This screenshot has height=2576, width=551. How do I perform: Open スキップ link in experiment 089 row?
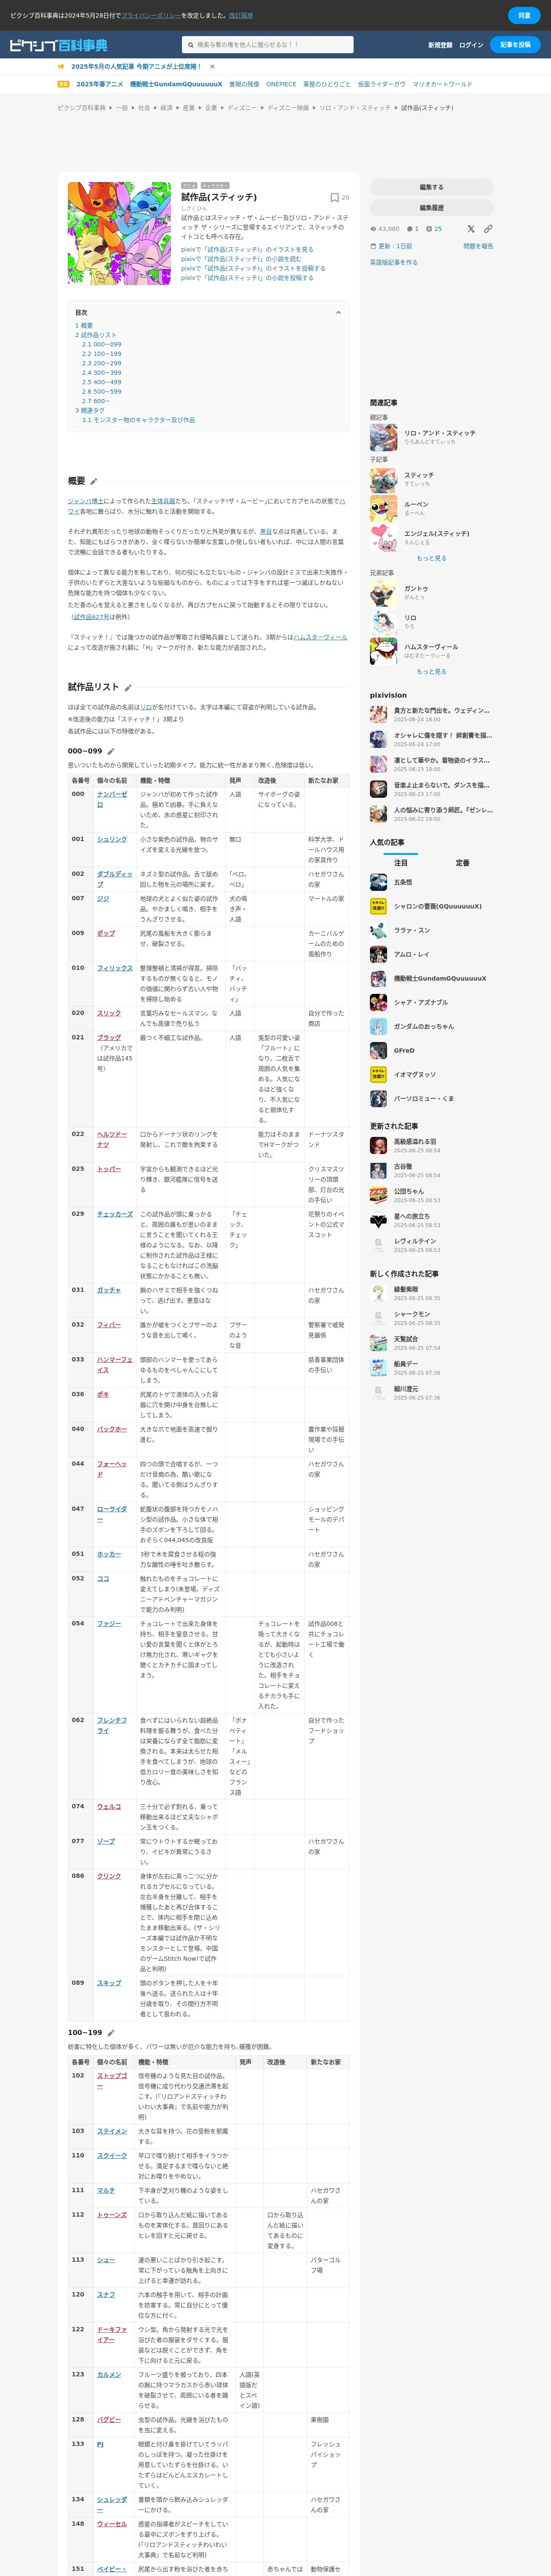pos(109,1983)
